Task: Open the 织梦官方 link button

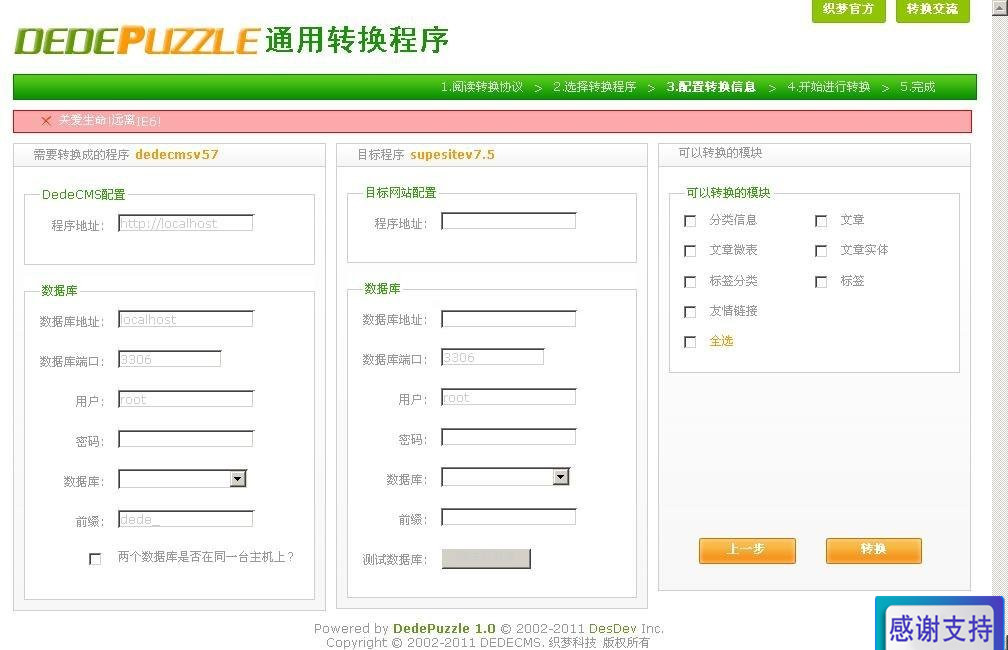Action: pyautogui.click(x=849, y=10)
